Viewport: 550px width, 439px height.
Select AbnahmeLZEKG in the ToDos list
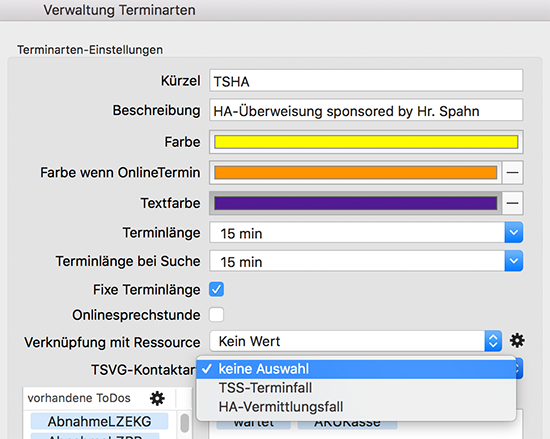pos(100,421)
